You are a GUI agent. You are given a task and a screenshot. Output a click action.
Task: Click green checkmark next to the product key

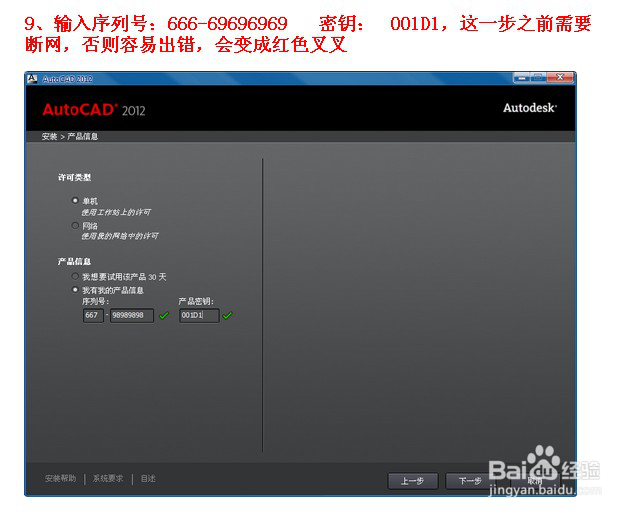tap(228, 316)
